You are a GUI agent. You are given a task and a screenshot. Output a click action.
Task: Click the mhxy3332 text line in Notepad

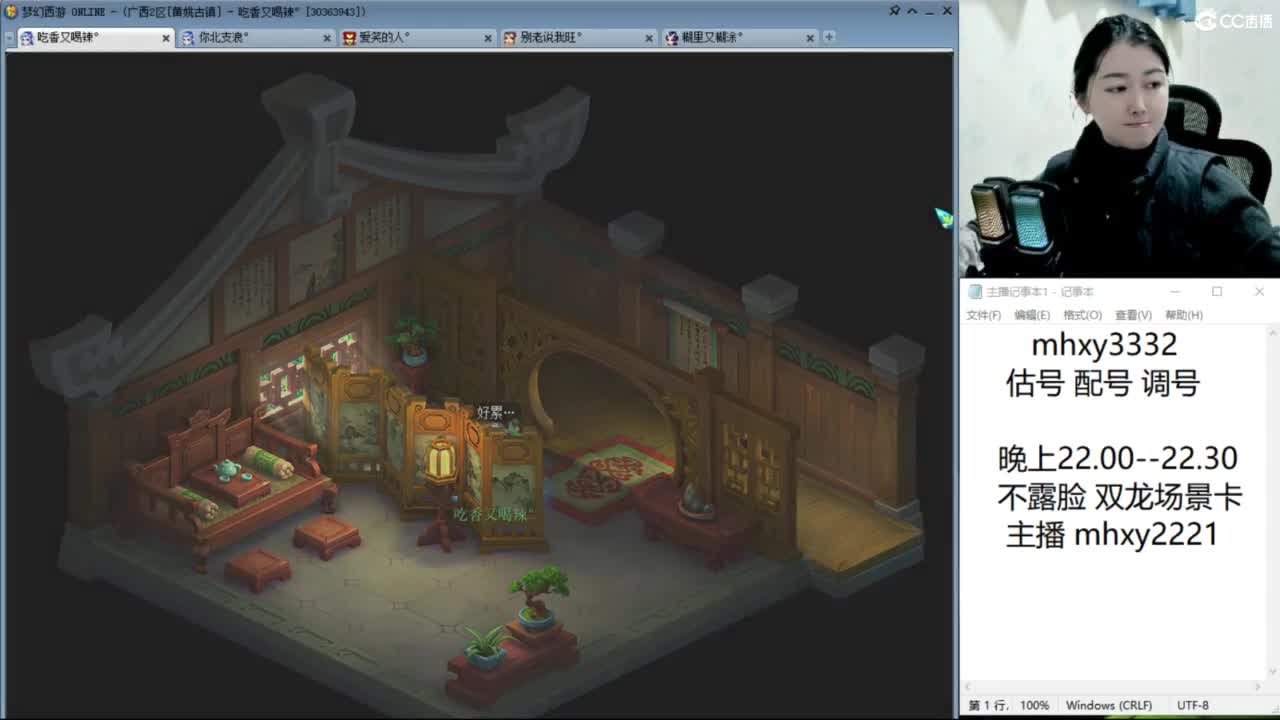tap(1104, 345)
